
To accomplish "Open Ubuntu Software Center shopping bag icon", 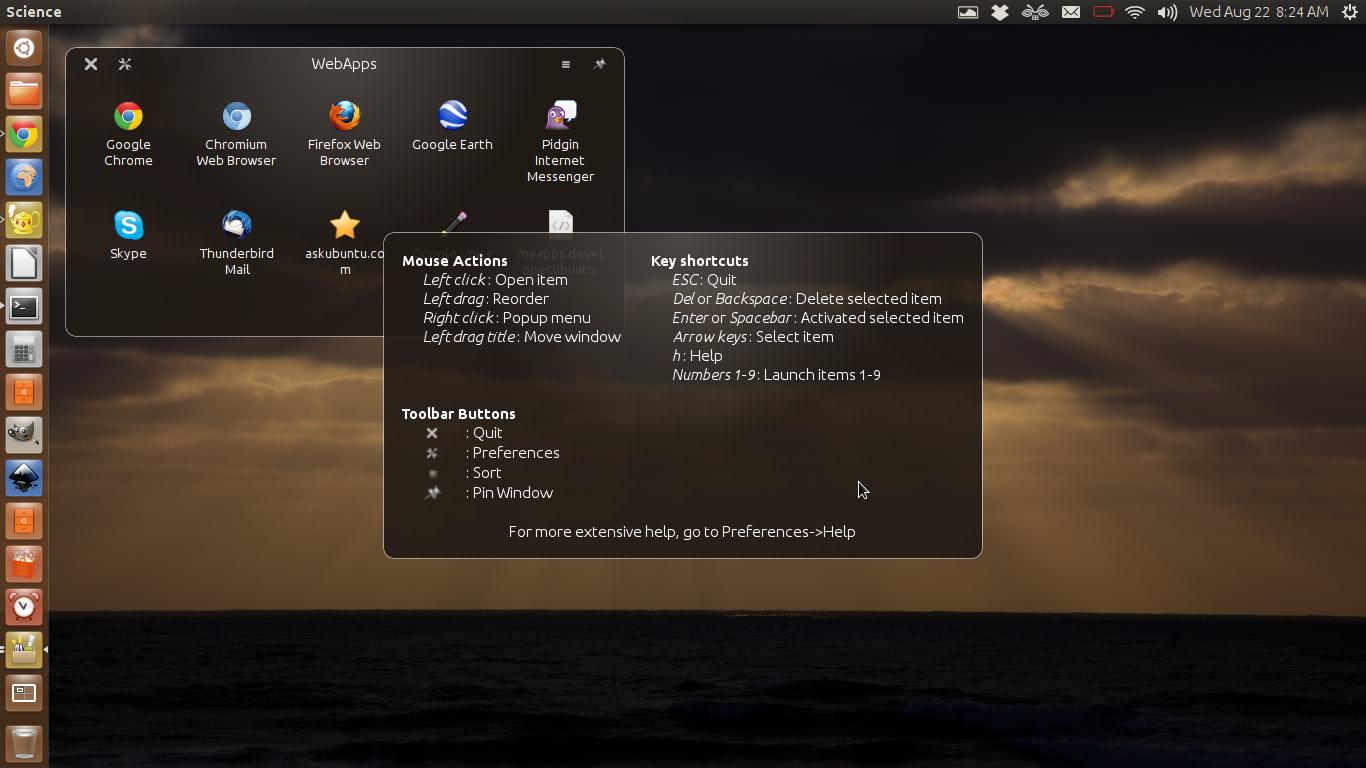I will [25, 564].
